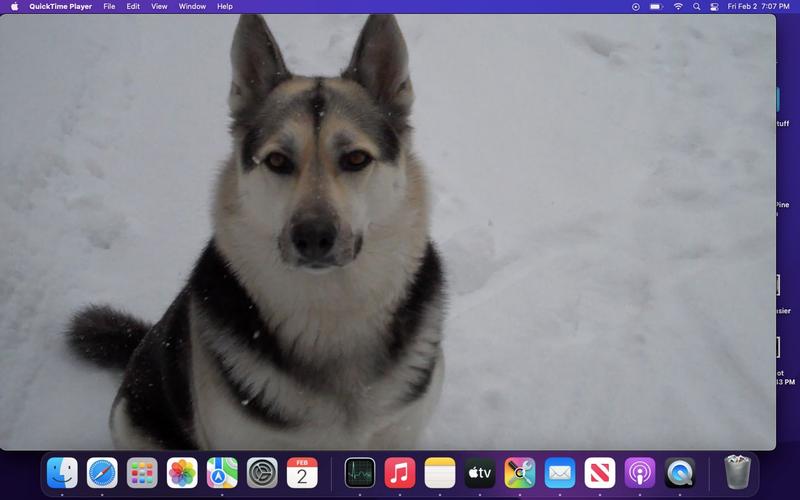This screenshot has height=500, width=800.
Task: Open Activity Monitor from the dock
Action: tap(360, 472)
